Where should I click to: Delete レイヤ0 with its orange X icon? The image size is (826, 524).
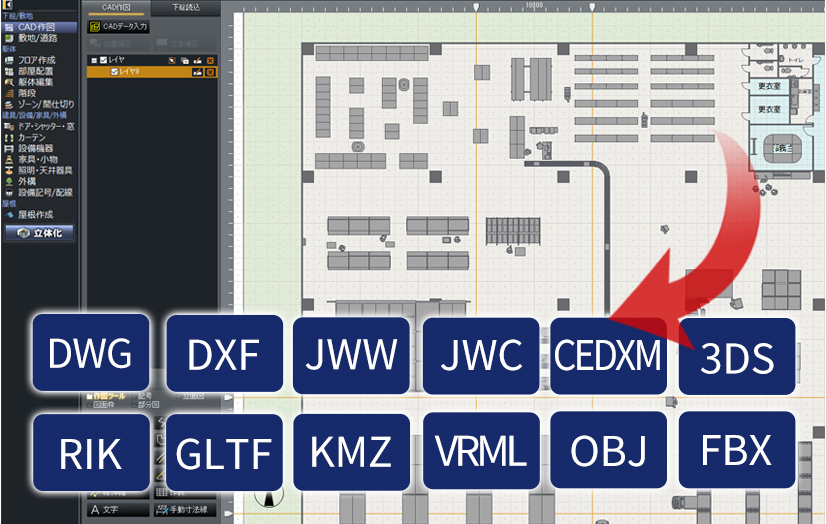pos(210,72)
